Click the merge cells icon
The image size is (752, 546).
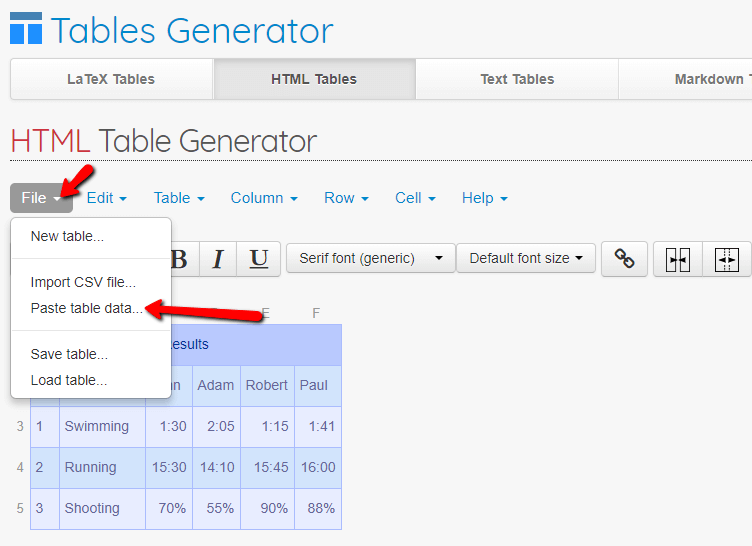[x=678, y=260]
